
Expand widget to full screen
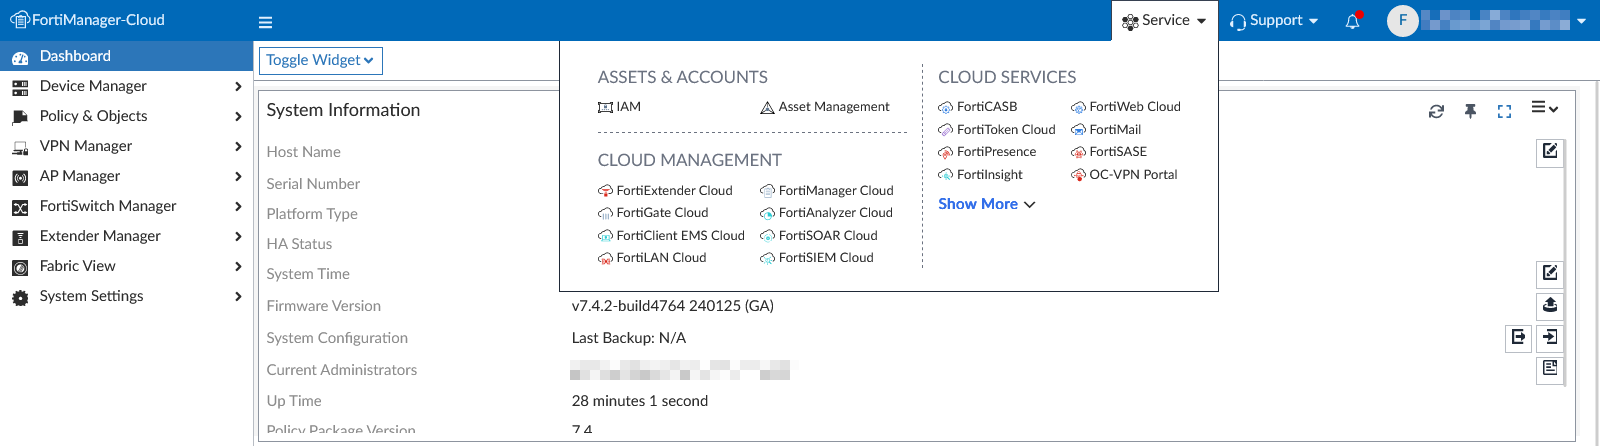(x=1504, y=111)
